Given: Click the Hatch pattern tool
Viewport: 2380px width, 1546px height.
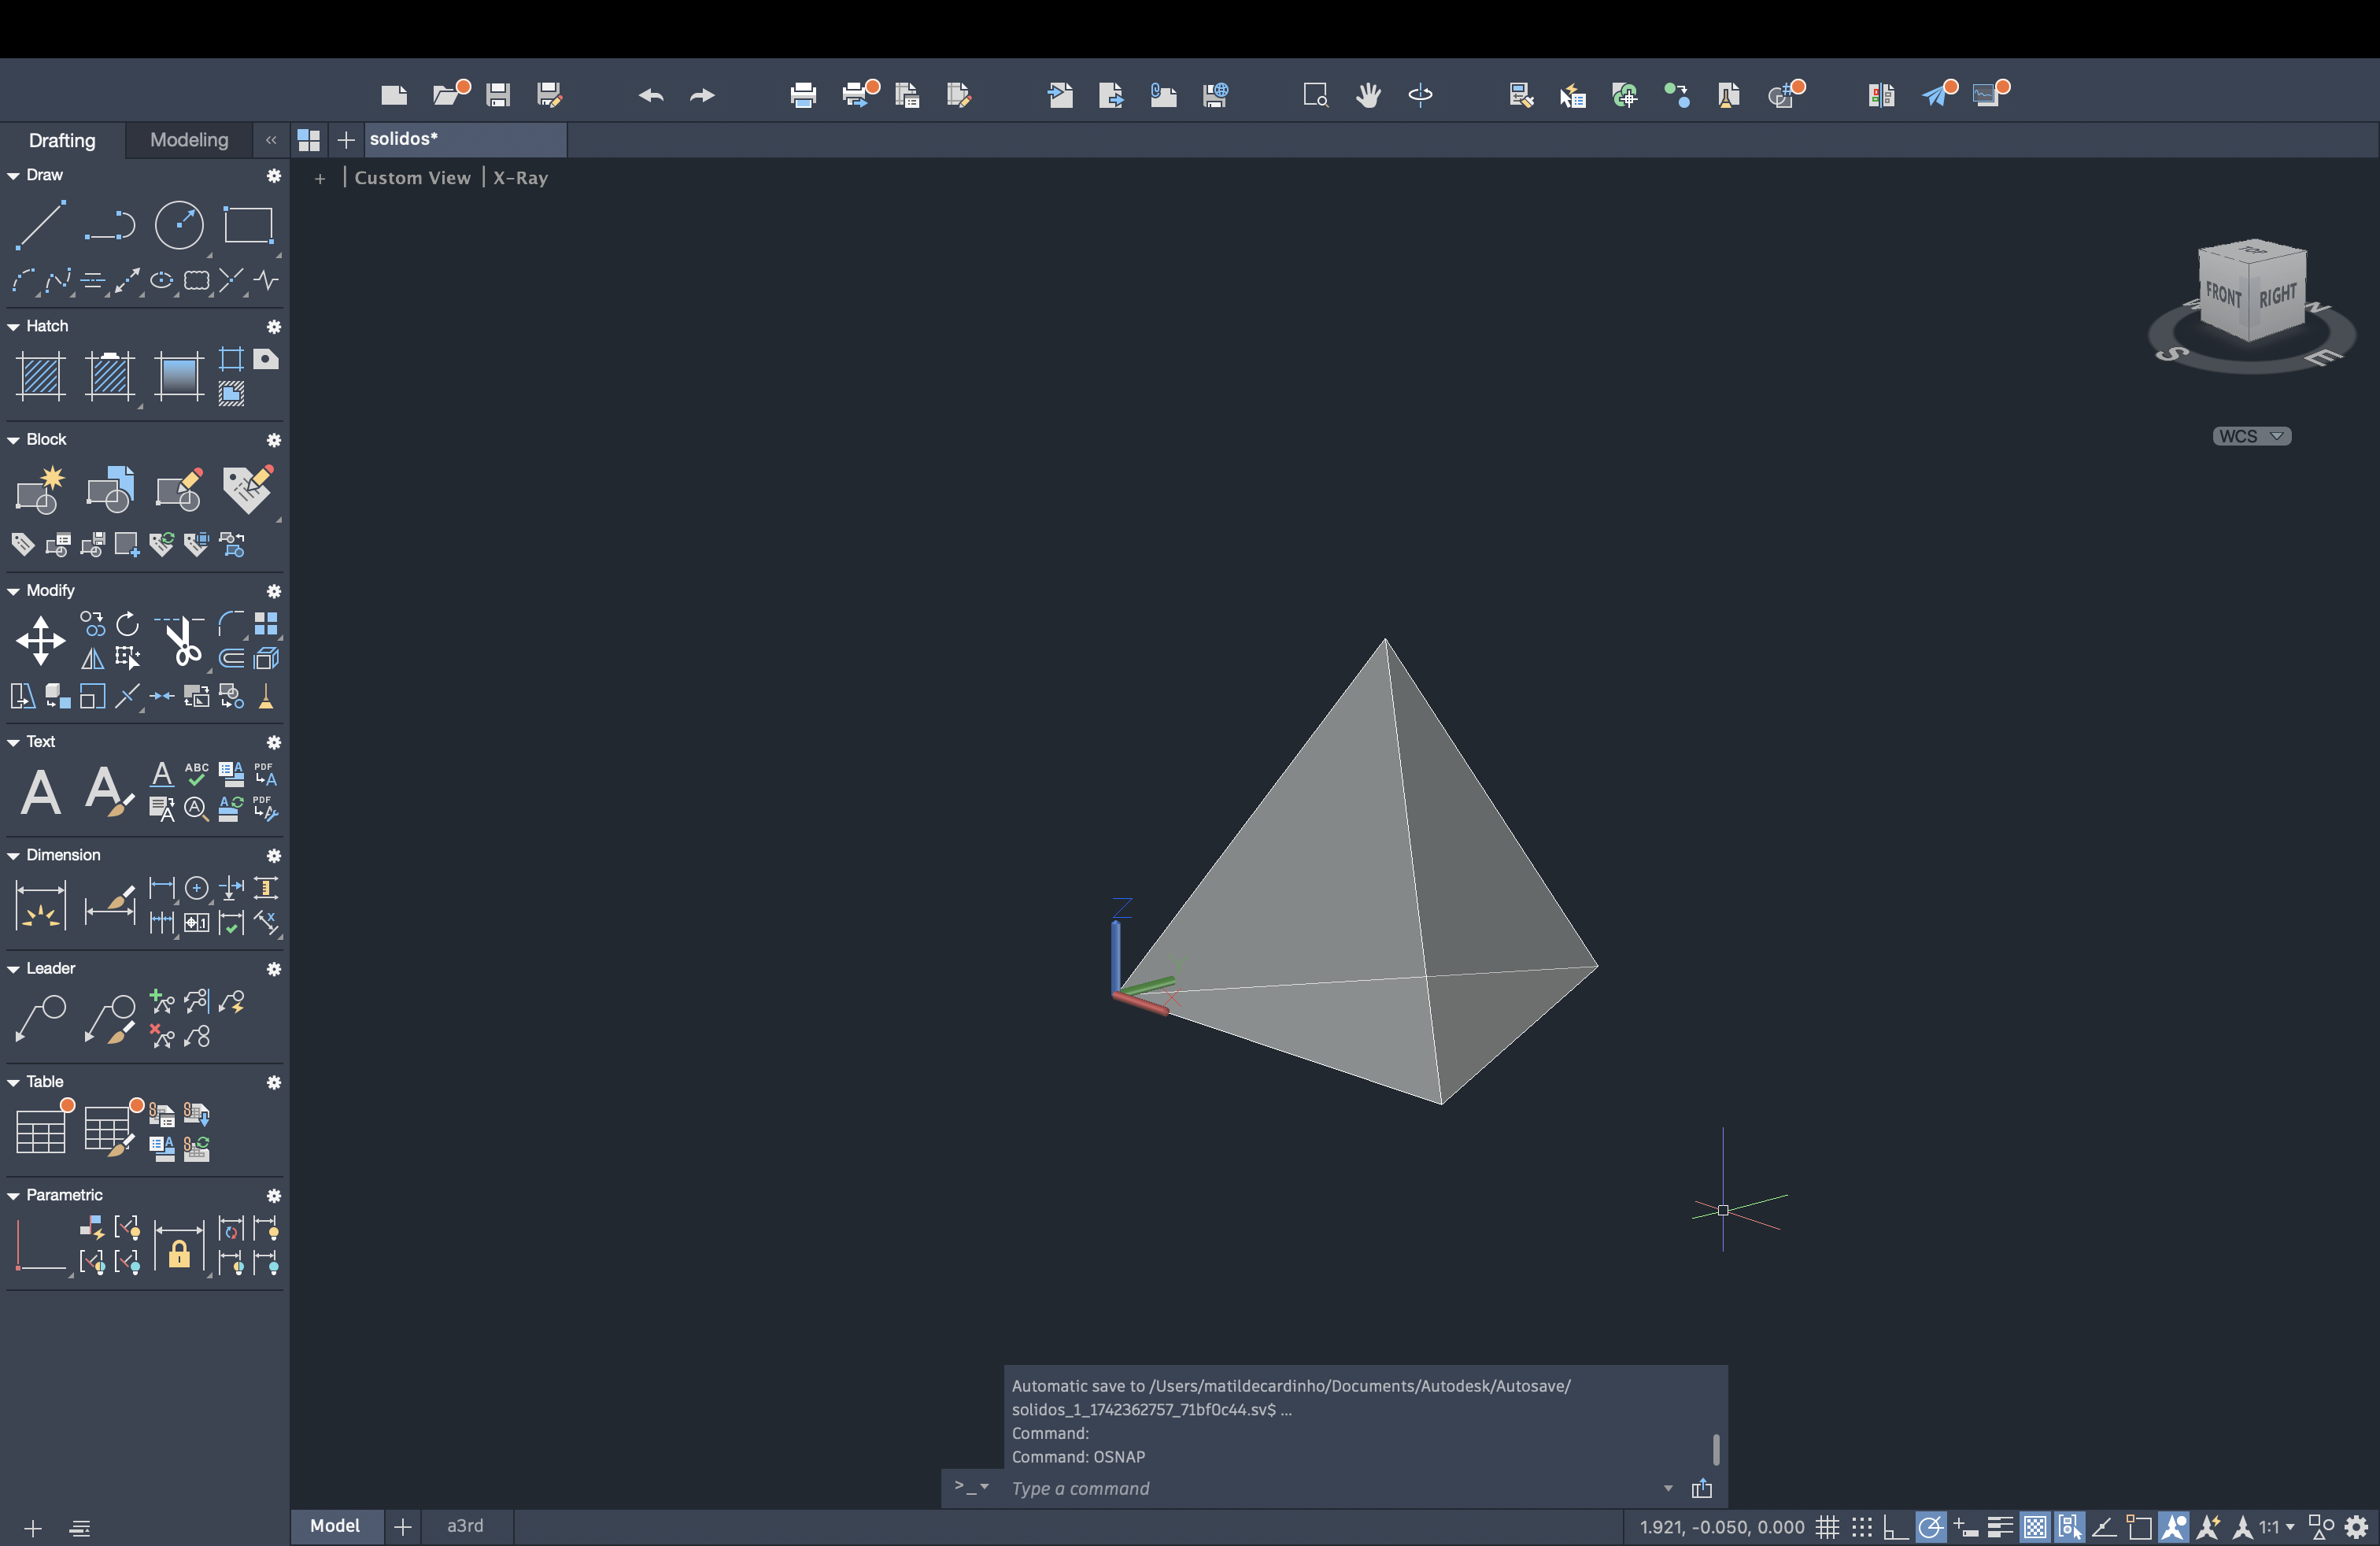Looking at the screenshot, I should [x=41, y=377].
